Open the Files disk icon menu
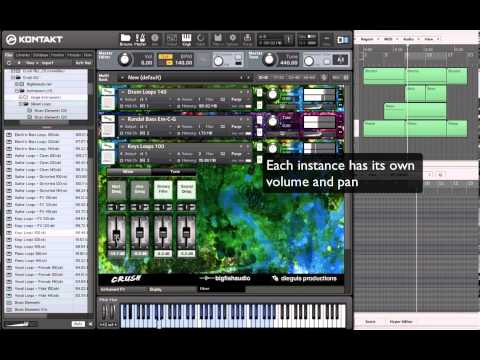The width and height of the screenshot is (480, 360). coord(218,39)
